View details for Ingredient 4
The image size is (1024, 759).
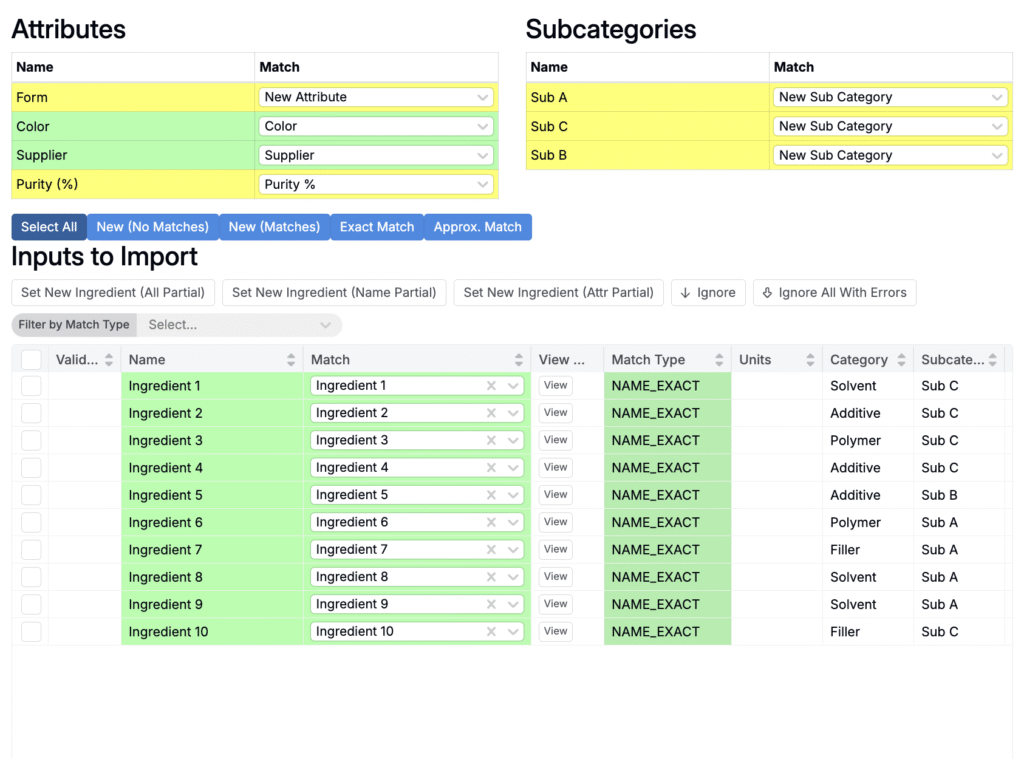(555, 467)
